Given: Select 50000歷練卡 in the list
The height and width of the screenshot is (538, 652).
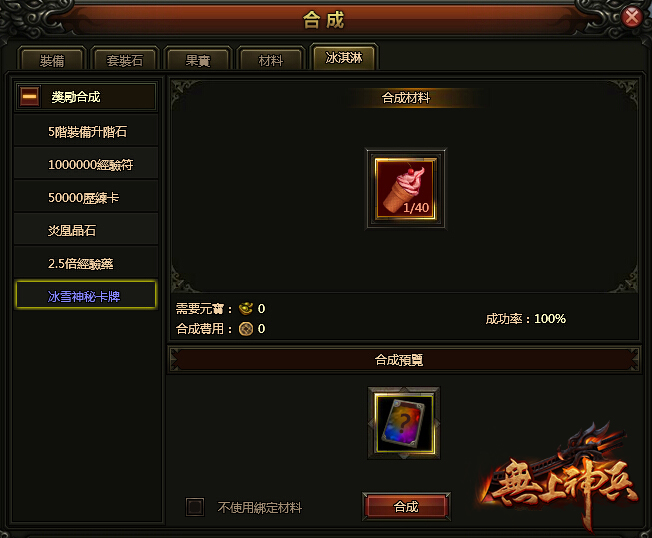Looking at the screenshot, I should point(86,197).
